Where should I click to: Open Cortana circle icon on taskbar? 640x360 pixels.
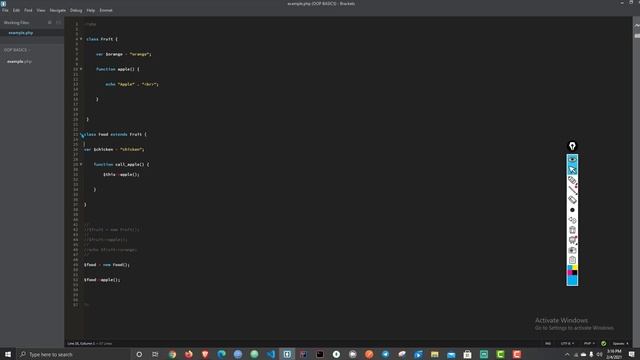pos(139,354)
